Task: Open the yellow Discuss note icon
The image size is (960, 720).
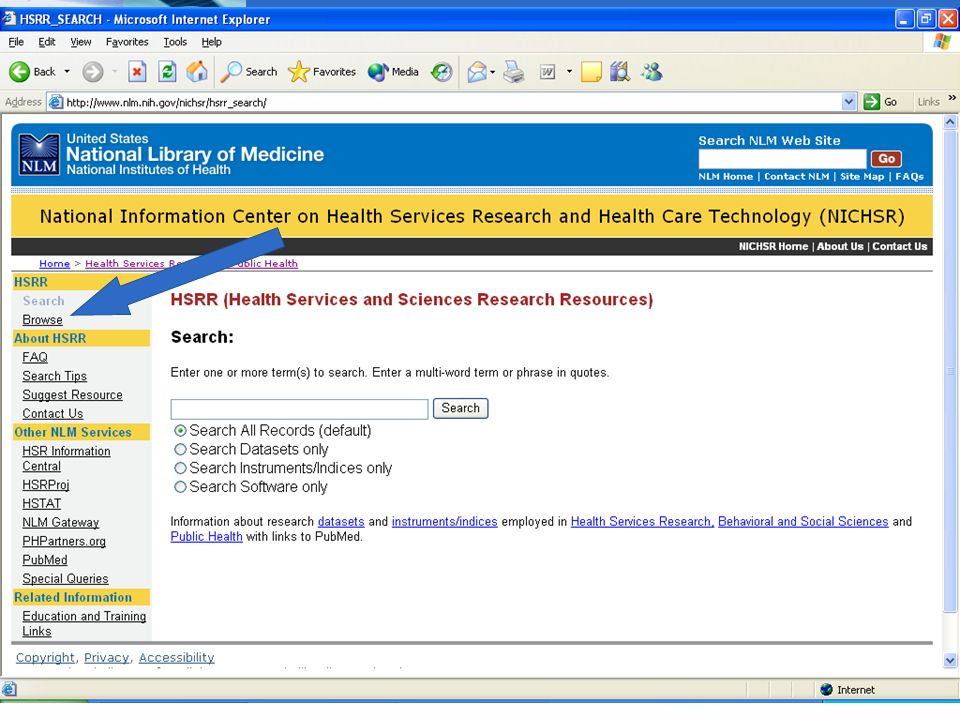Action: pyautogui.click(x=591, y=72)
